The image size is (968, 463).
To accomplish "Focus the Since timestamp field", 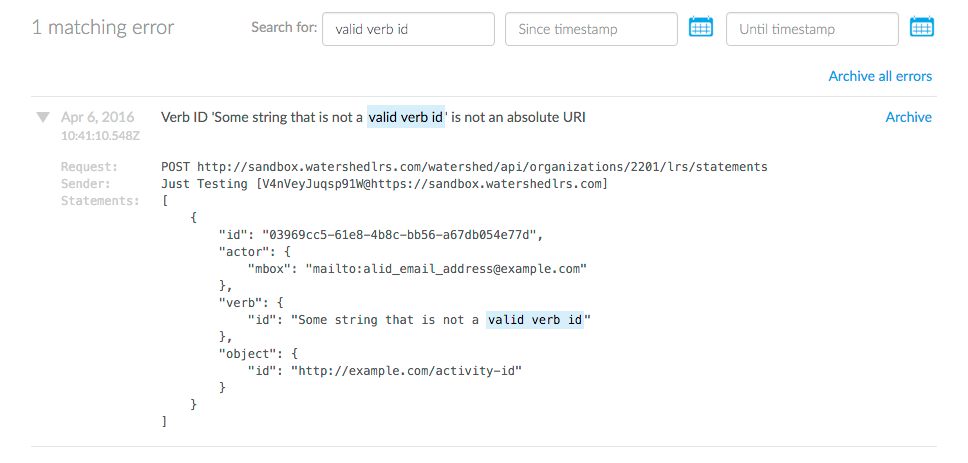I will 591,29.
